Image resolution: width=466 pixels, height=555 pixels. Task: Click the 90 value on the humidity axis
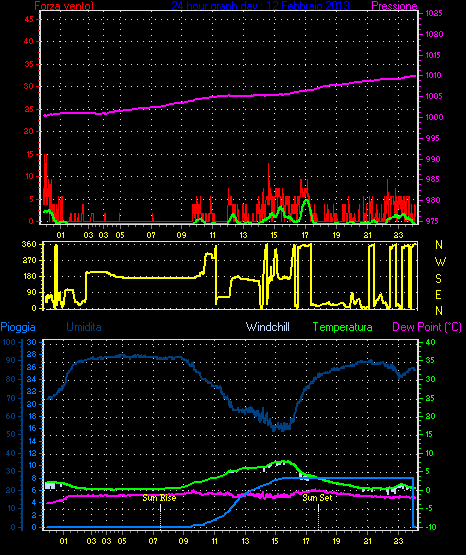(x=11, y=361)
